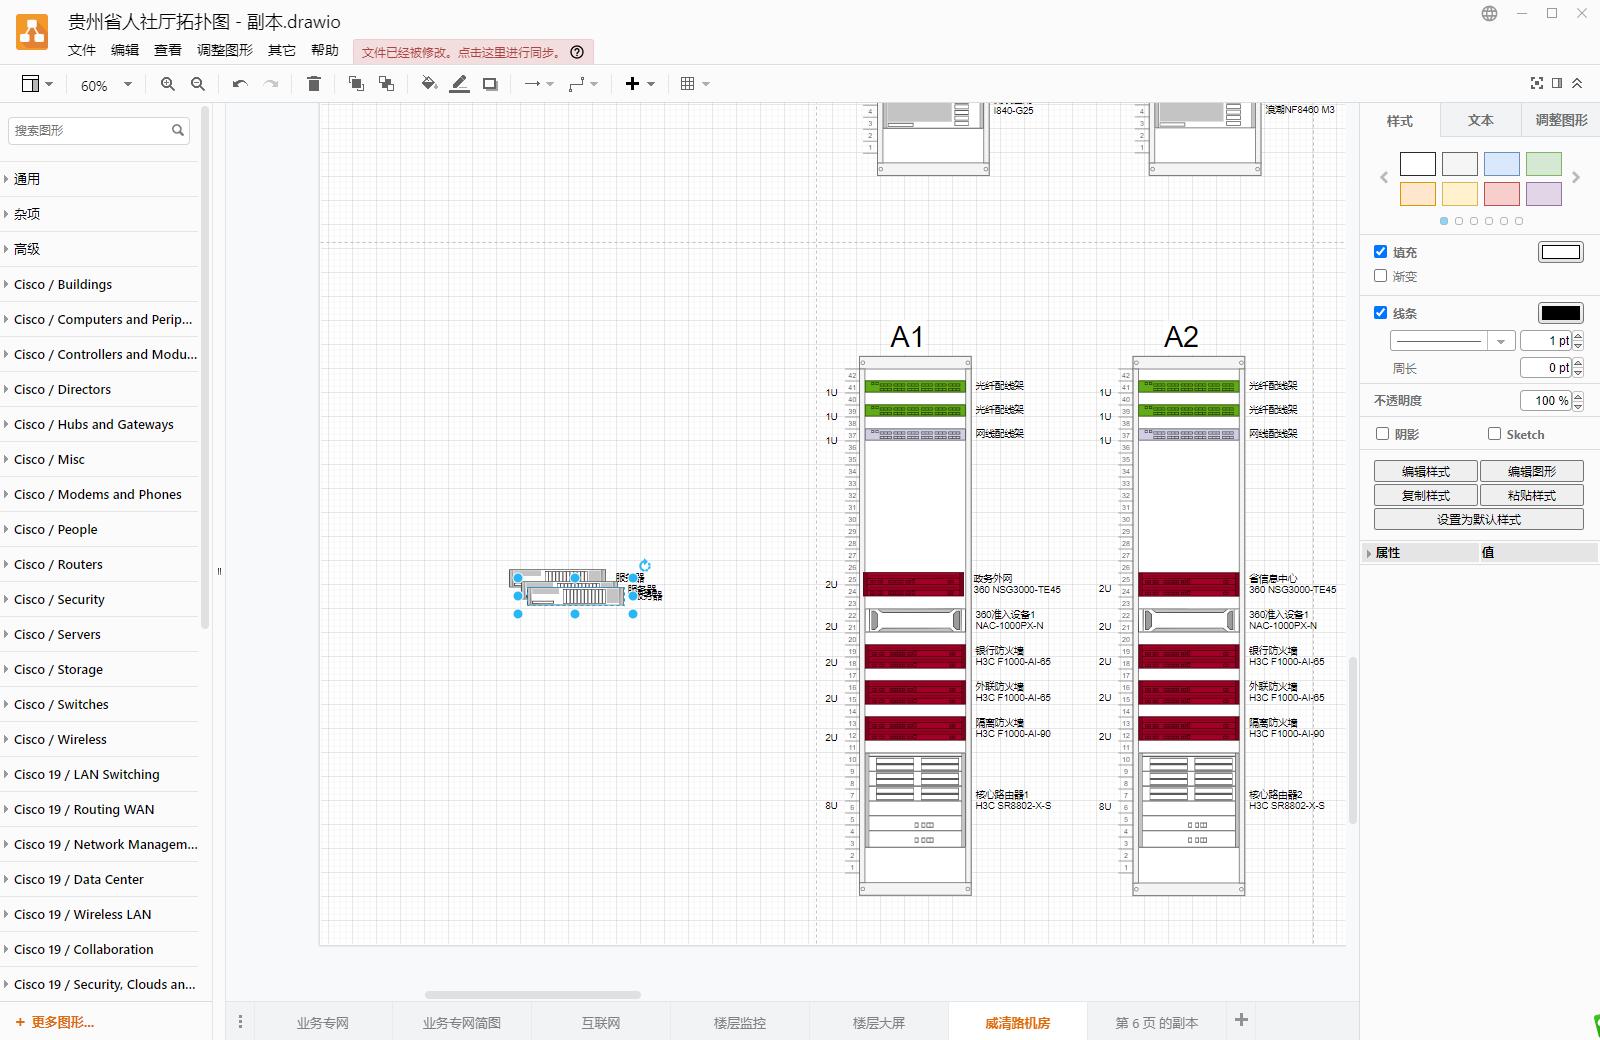The width and height of the screenshot is (1600, 1040).
Task: Click the help question mark icon
Action: click(577, 52)
